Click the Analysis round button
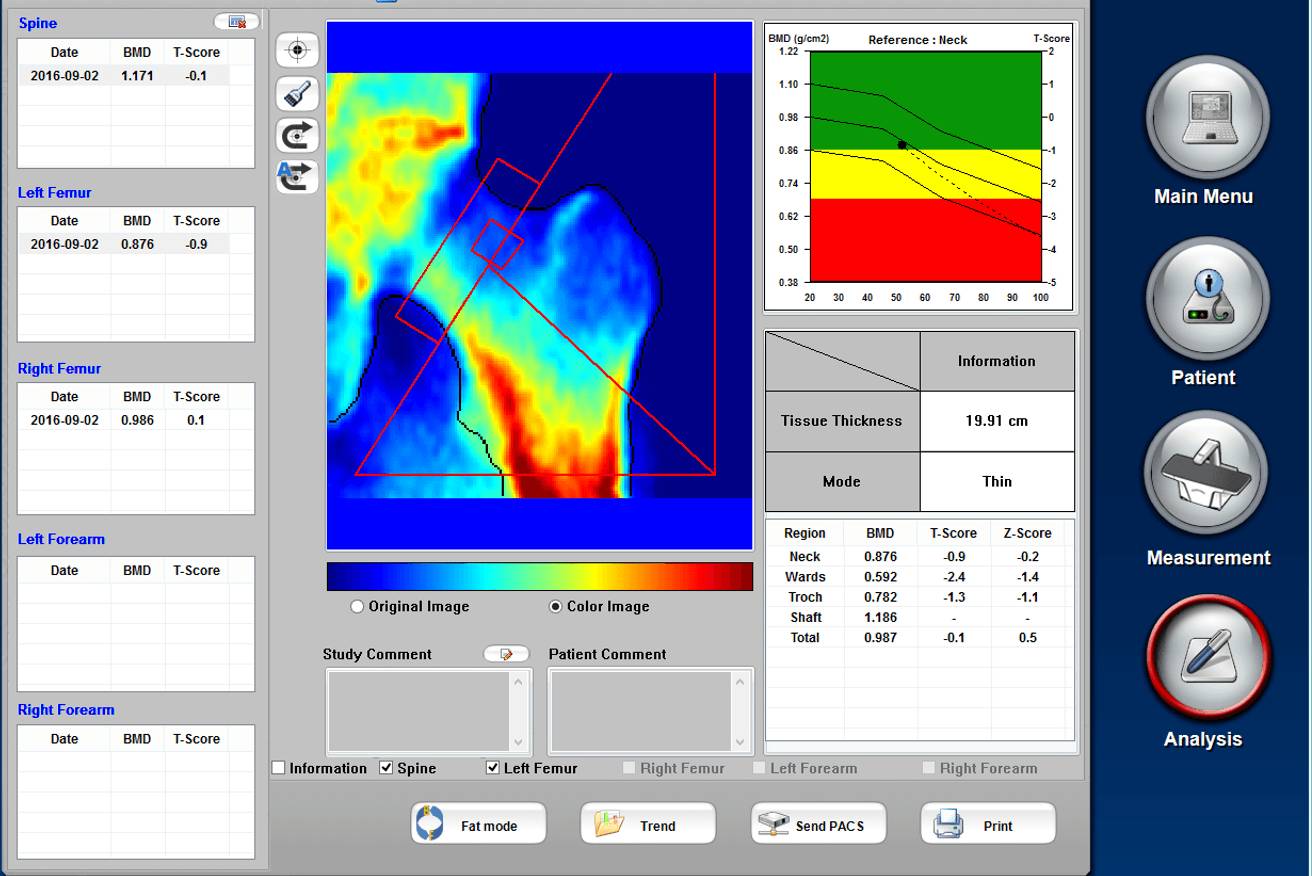The width and height of the screenshot is (1312, 876). click(1207, 657)
